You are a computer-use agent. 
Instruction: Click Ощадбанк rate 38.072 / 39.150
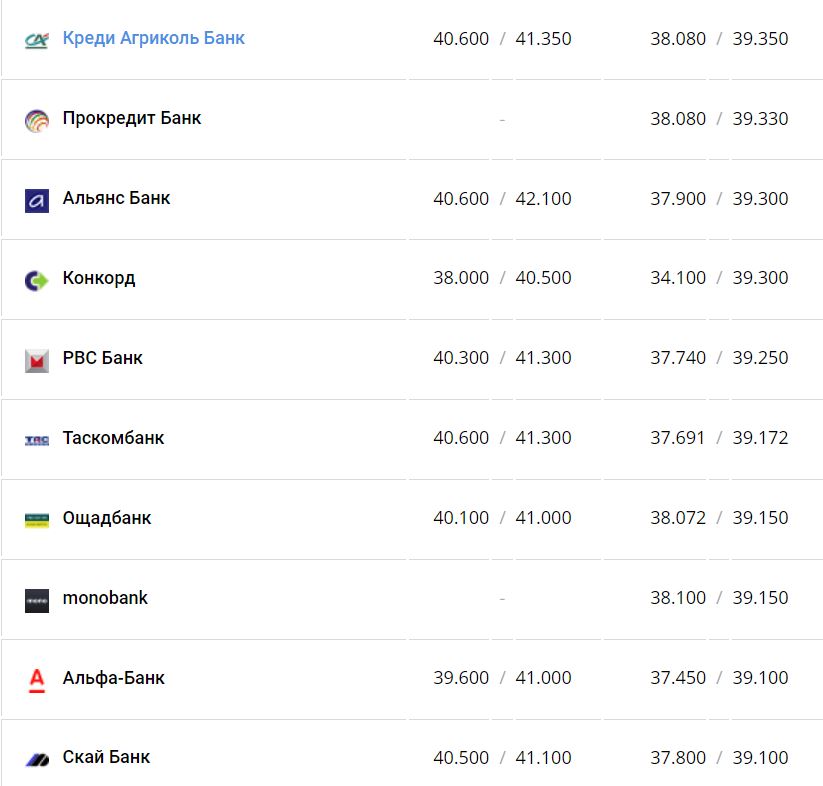719,518
